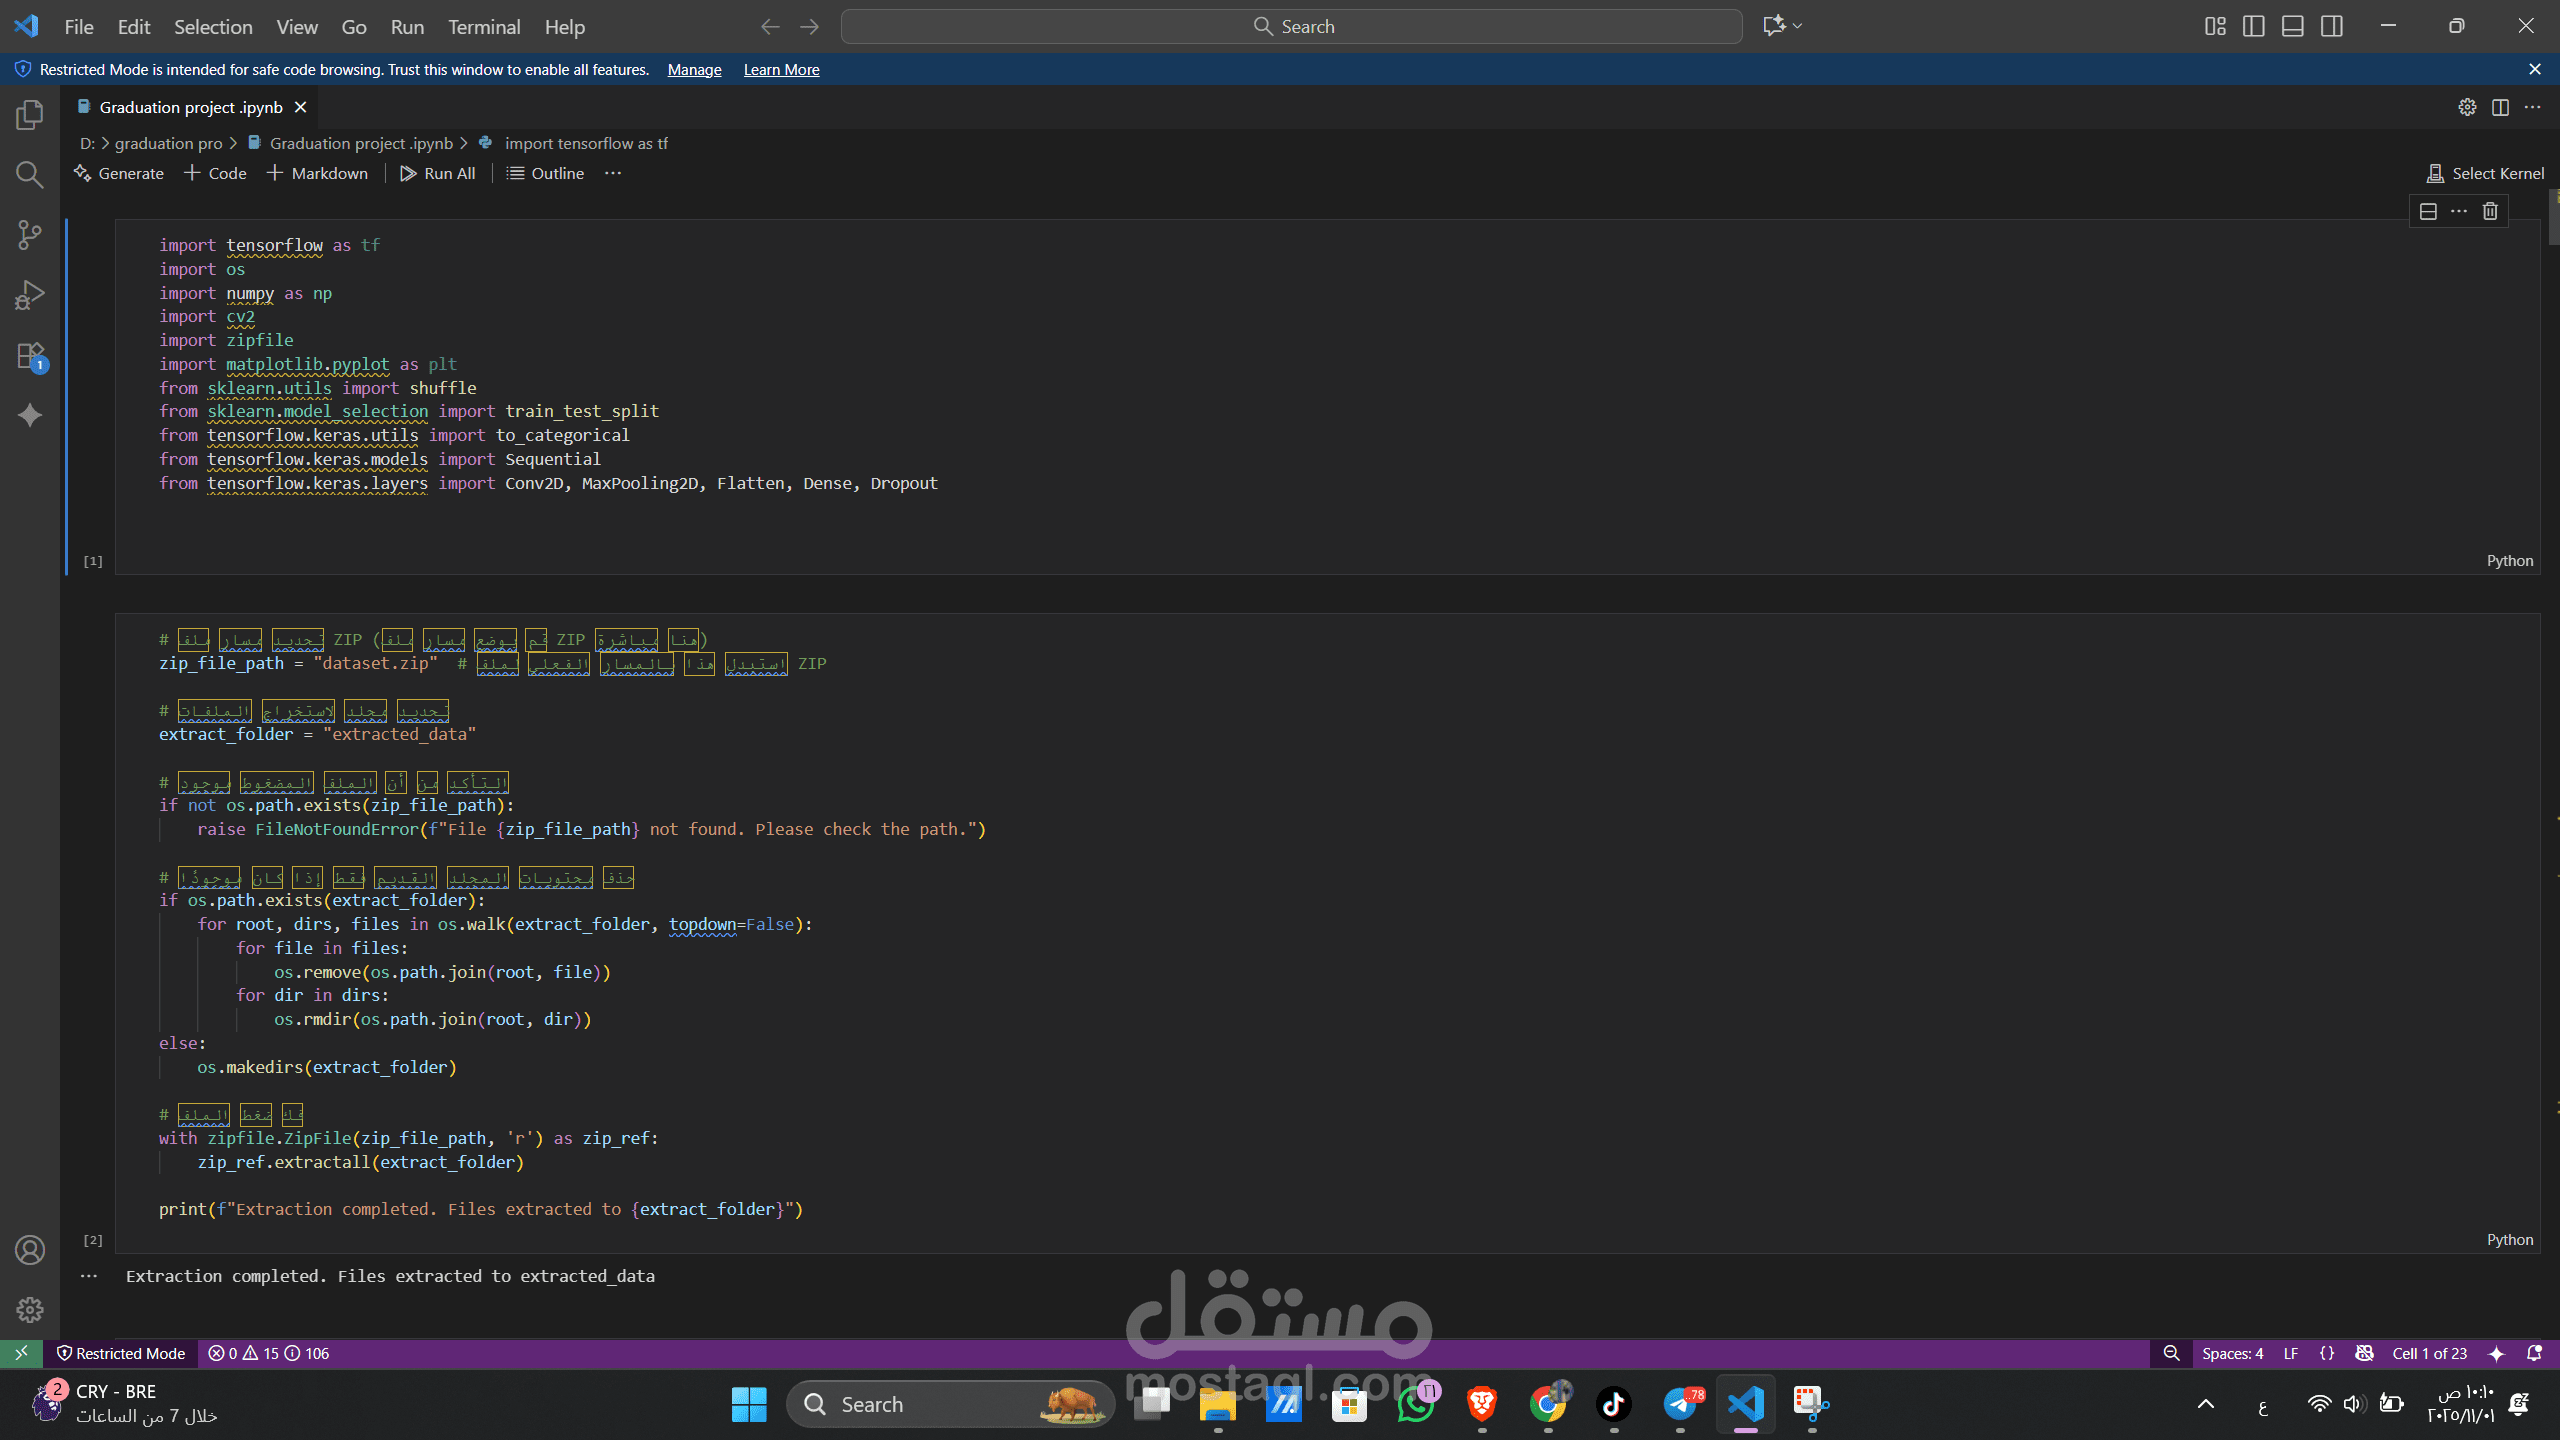2560x1440 pixels.
Task: Toggle the bottom panel layout icon
Action: (x=2292, y=26)
